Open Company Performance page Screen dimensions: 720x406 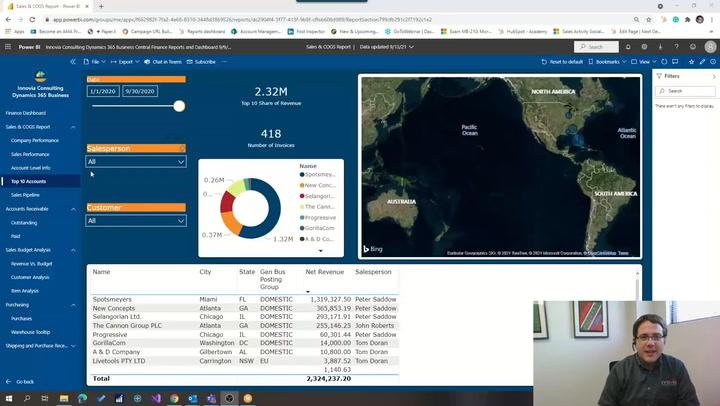[34, 141]
